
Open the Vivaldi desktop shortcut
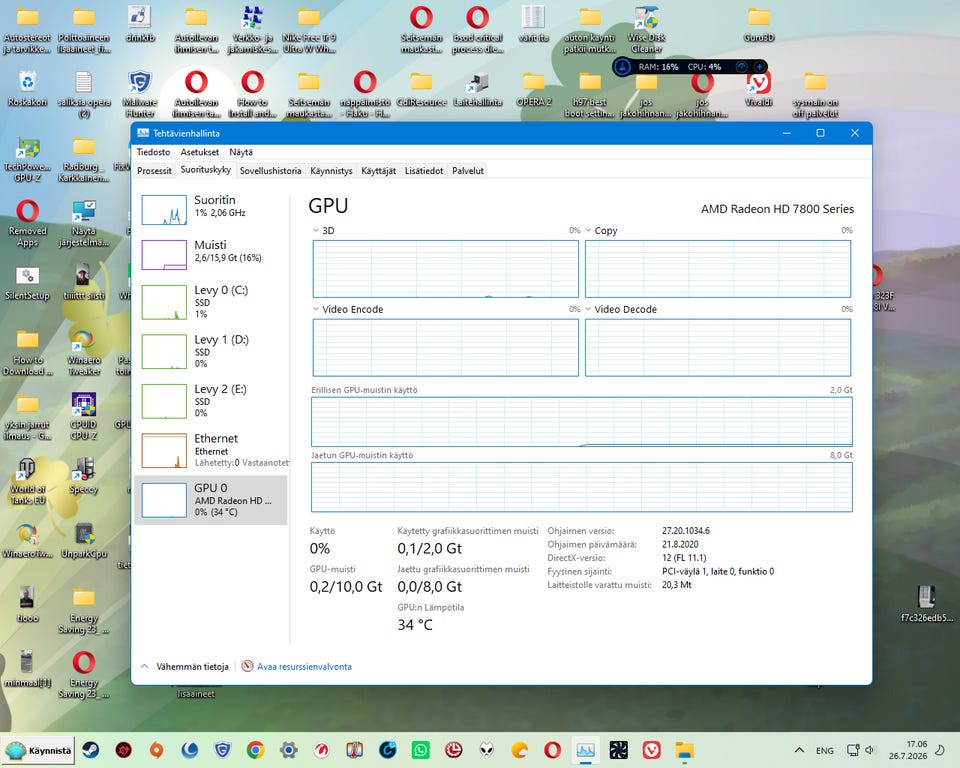click(759, 89)
